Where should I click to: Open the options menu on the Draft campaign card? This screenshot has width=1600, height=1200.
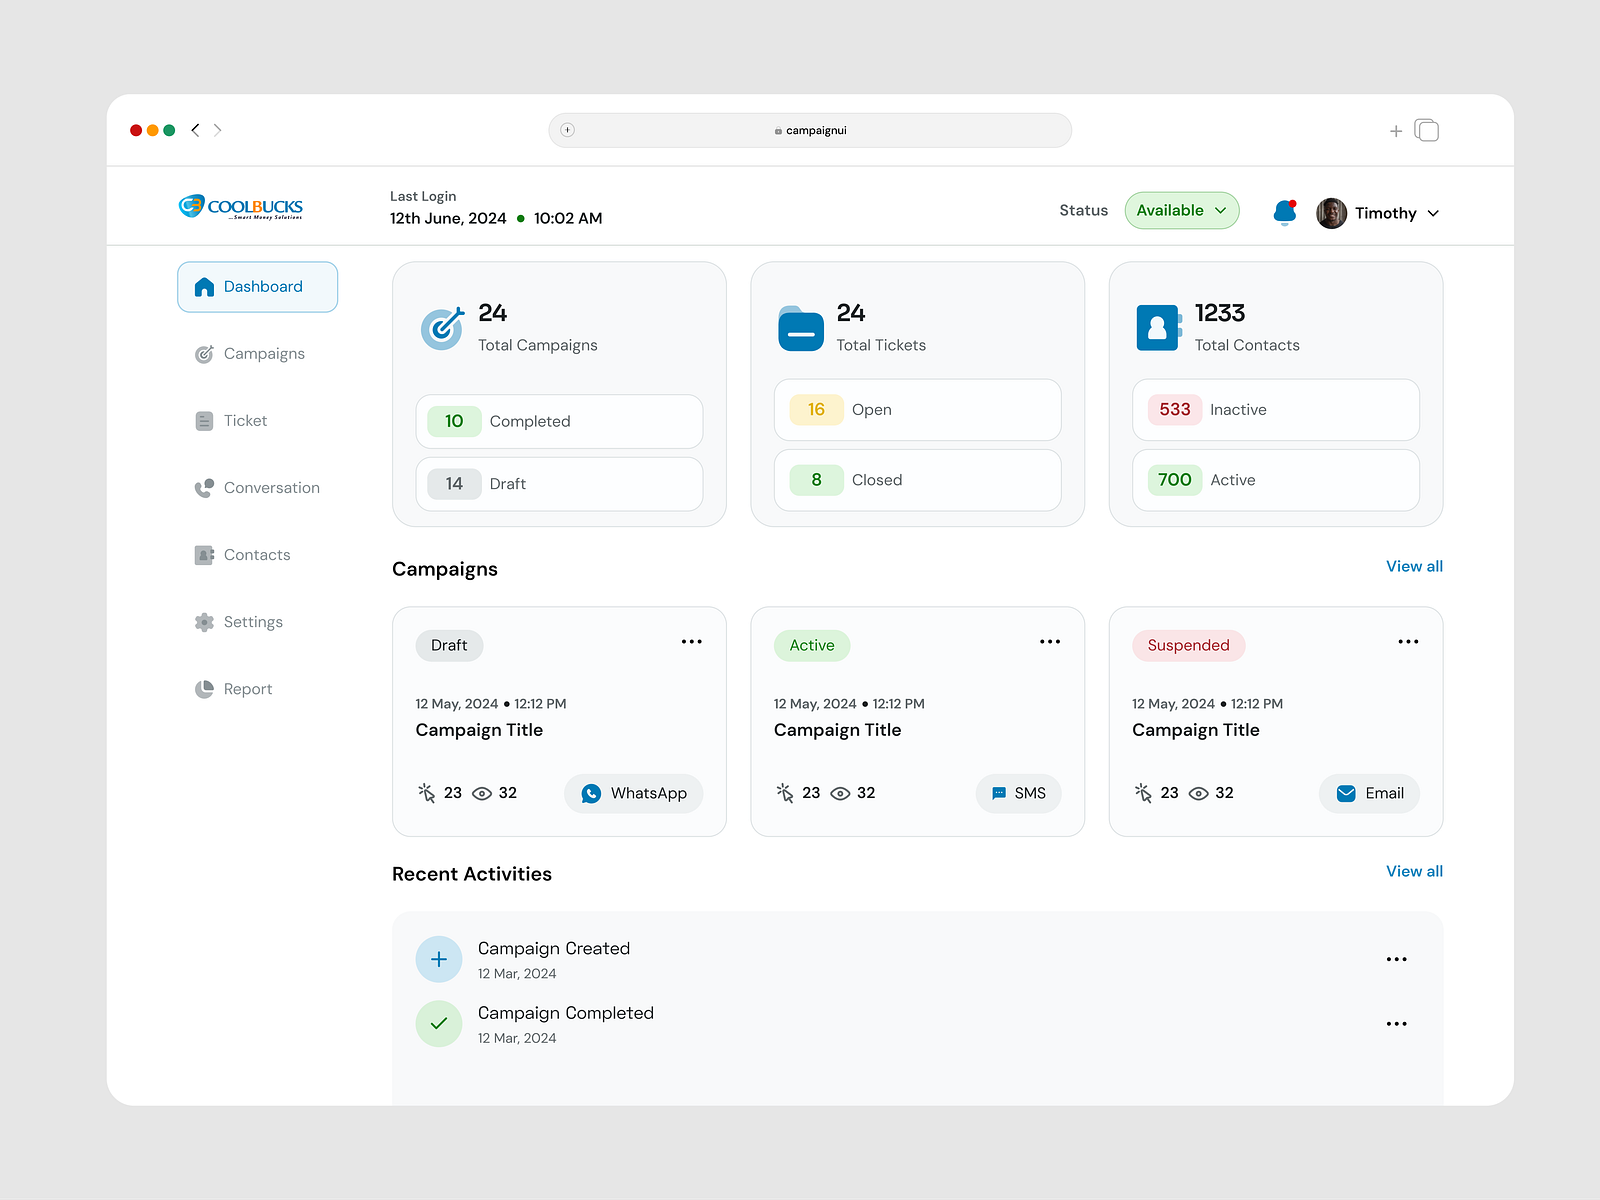(x=691, y=641)
